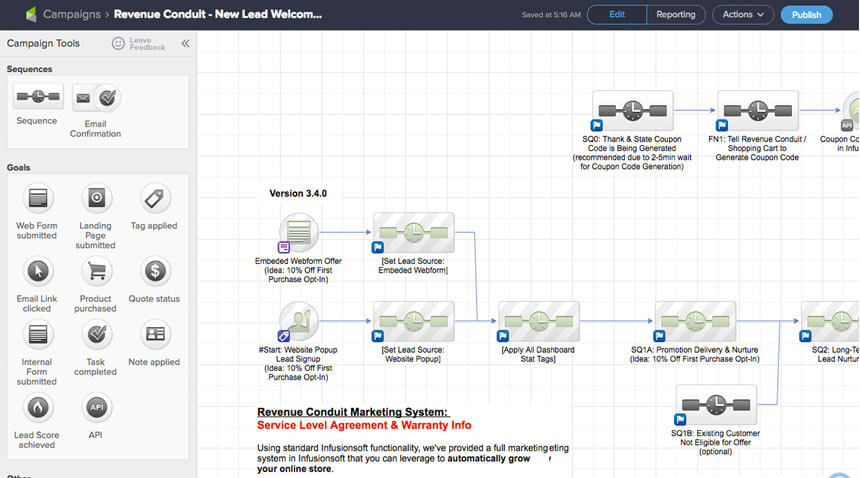Pick the Web Form submitted goal
This screenshot has height=478, width=860.
(38, 198)
